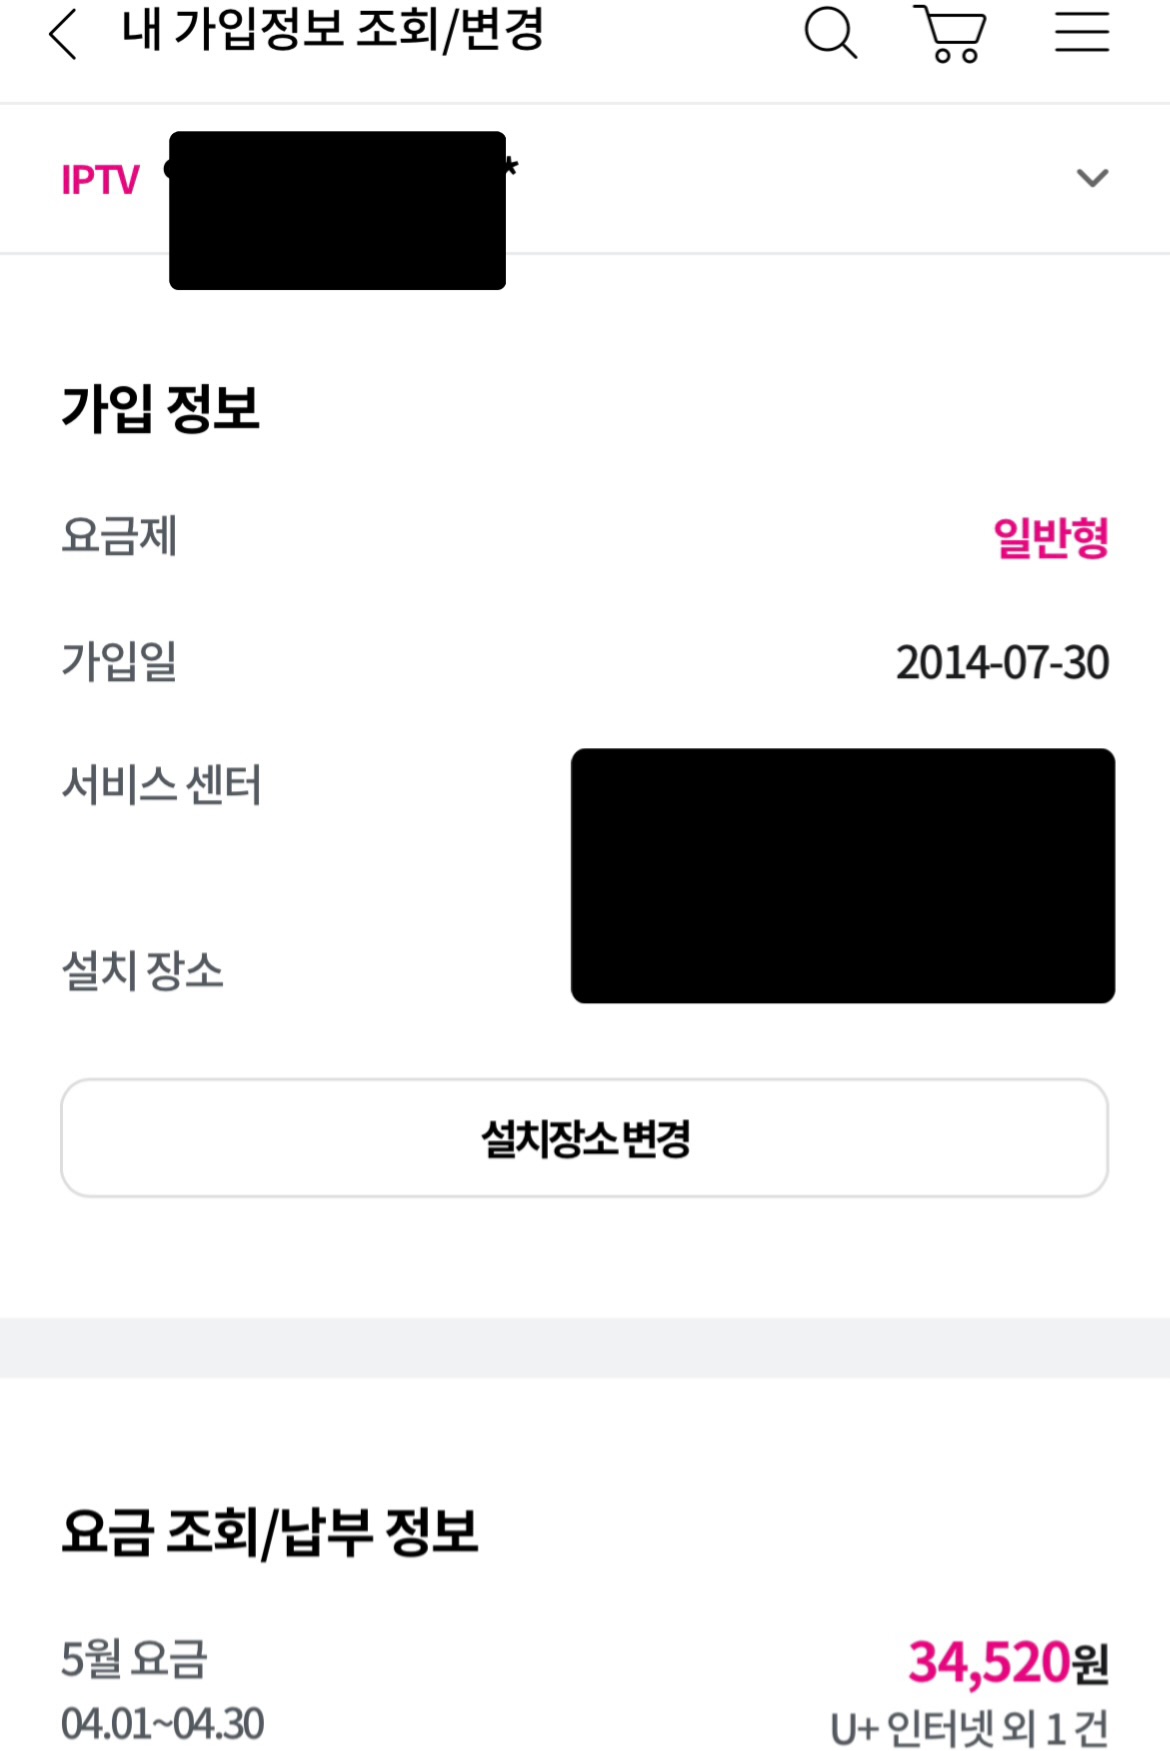Select the pink IPTV service label
The image size is (1170, 1751).
tap(100, 180)
